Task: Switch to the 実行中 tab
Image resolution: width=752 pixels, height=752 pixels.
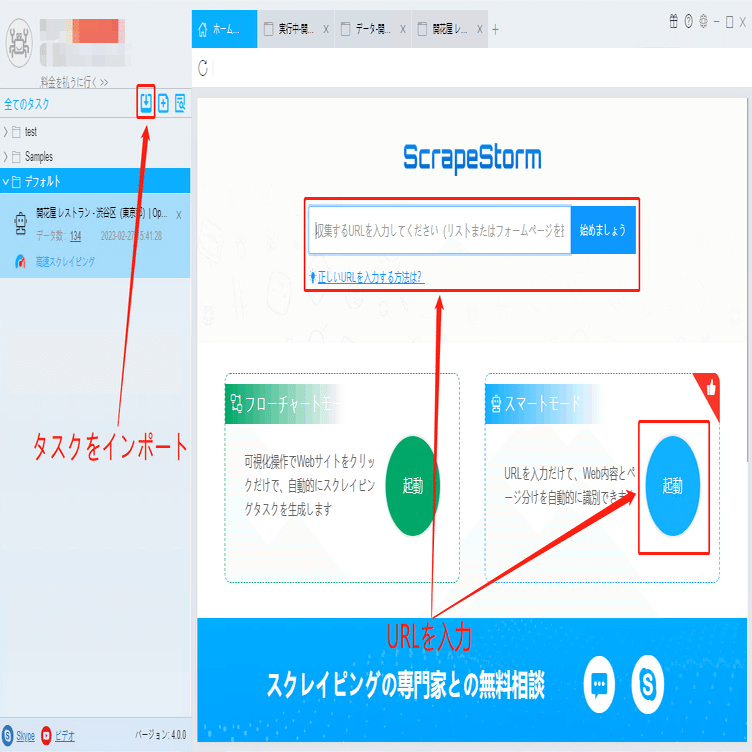Action: coord(295,29)
